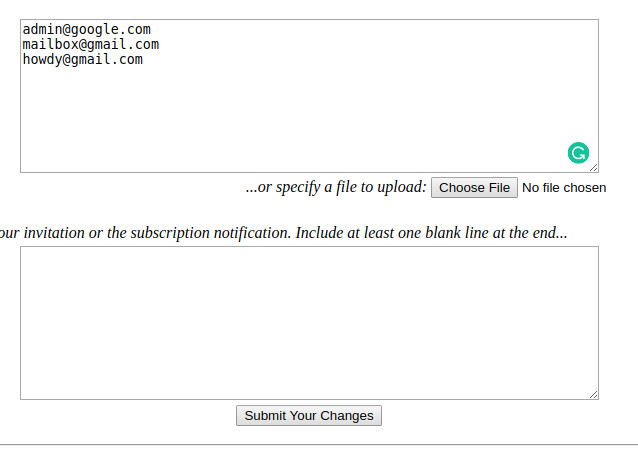
Task: Open the Choose File upload button
Action: click(x=474, y=188)
